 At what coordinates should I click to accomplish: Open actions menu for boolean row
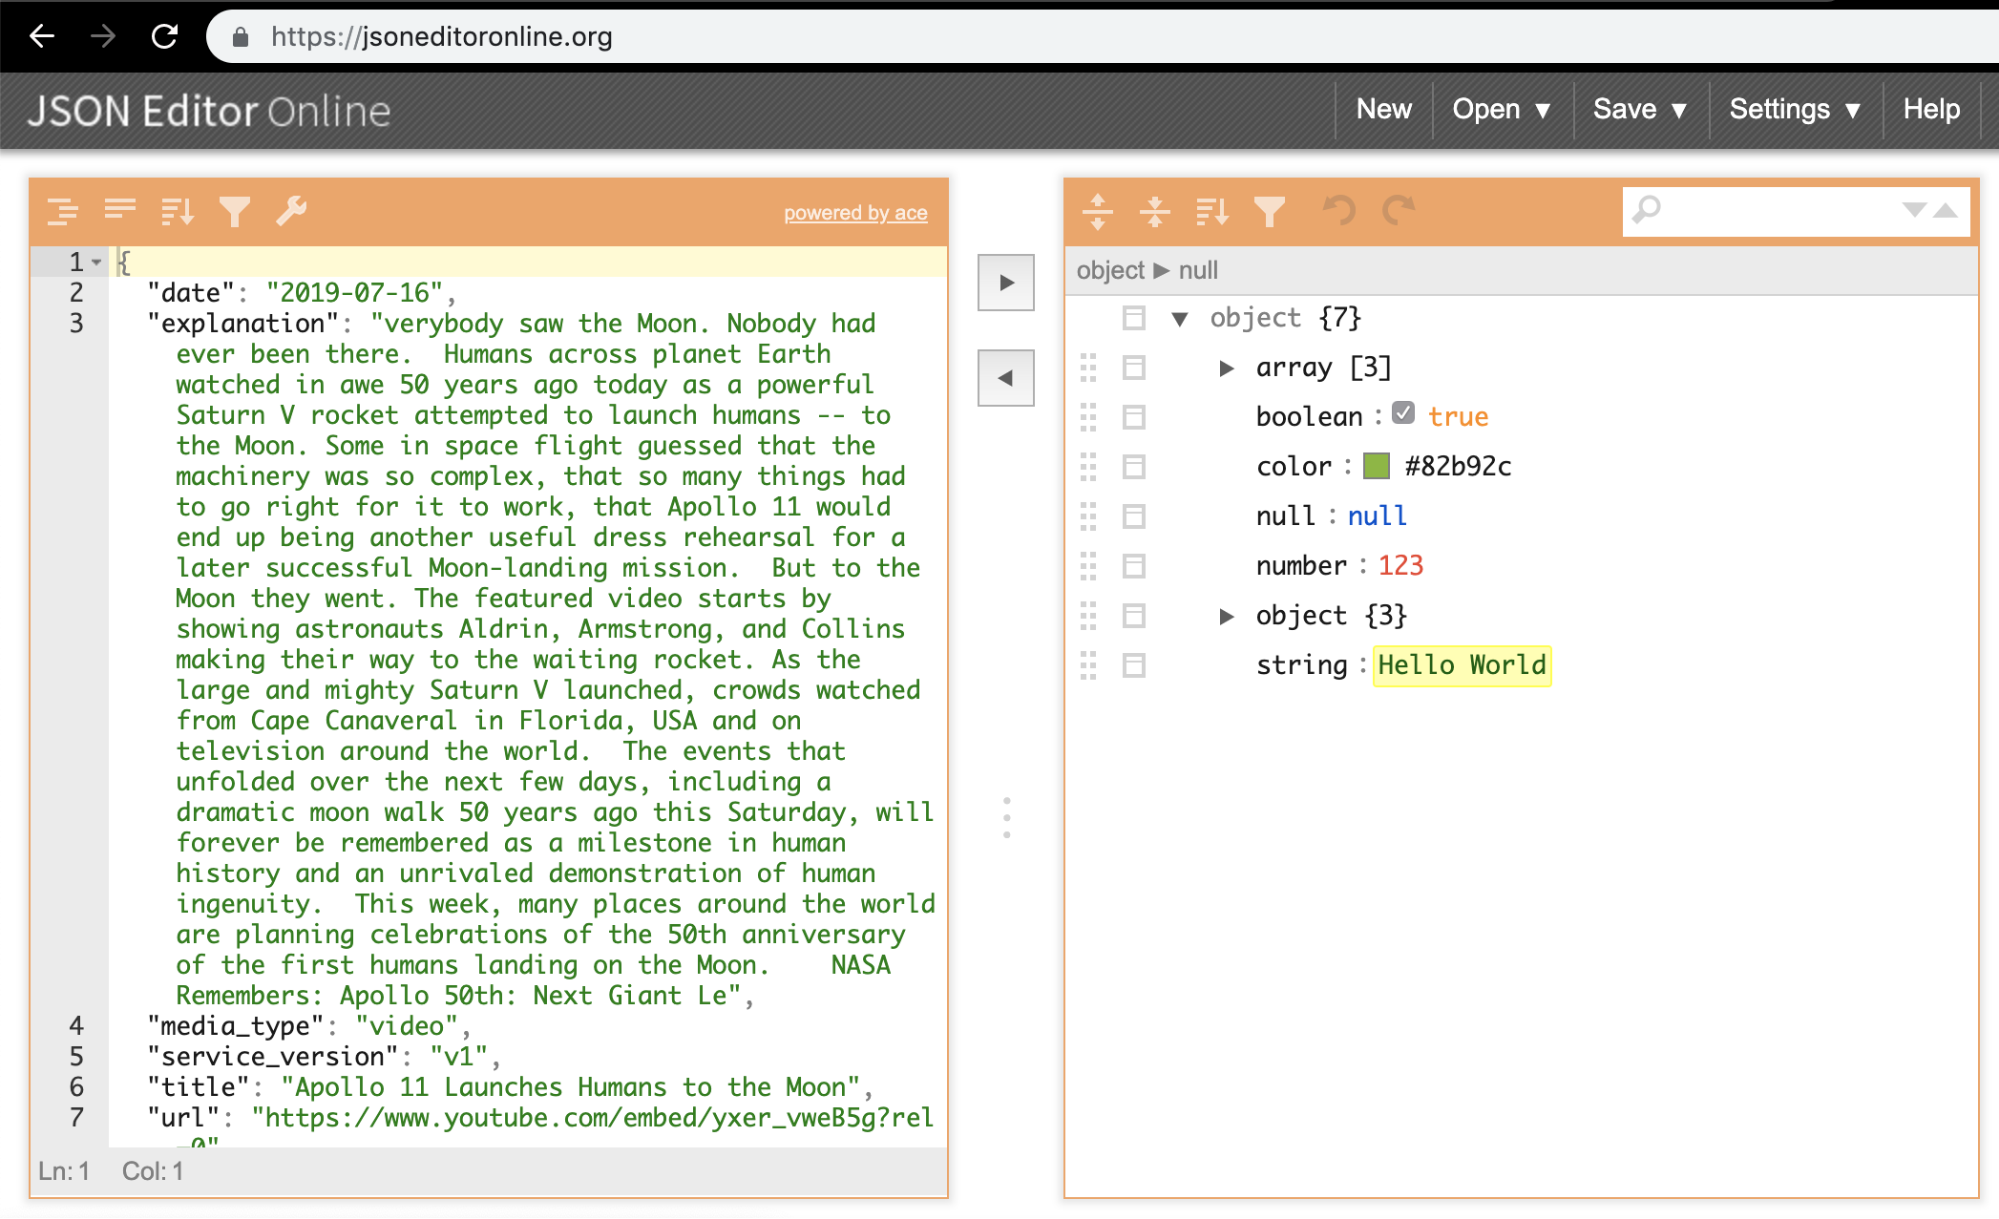point(1133,417)
